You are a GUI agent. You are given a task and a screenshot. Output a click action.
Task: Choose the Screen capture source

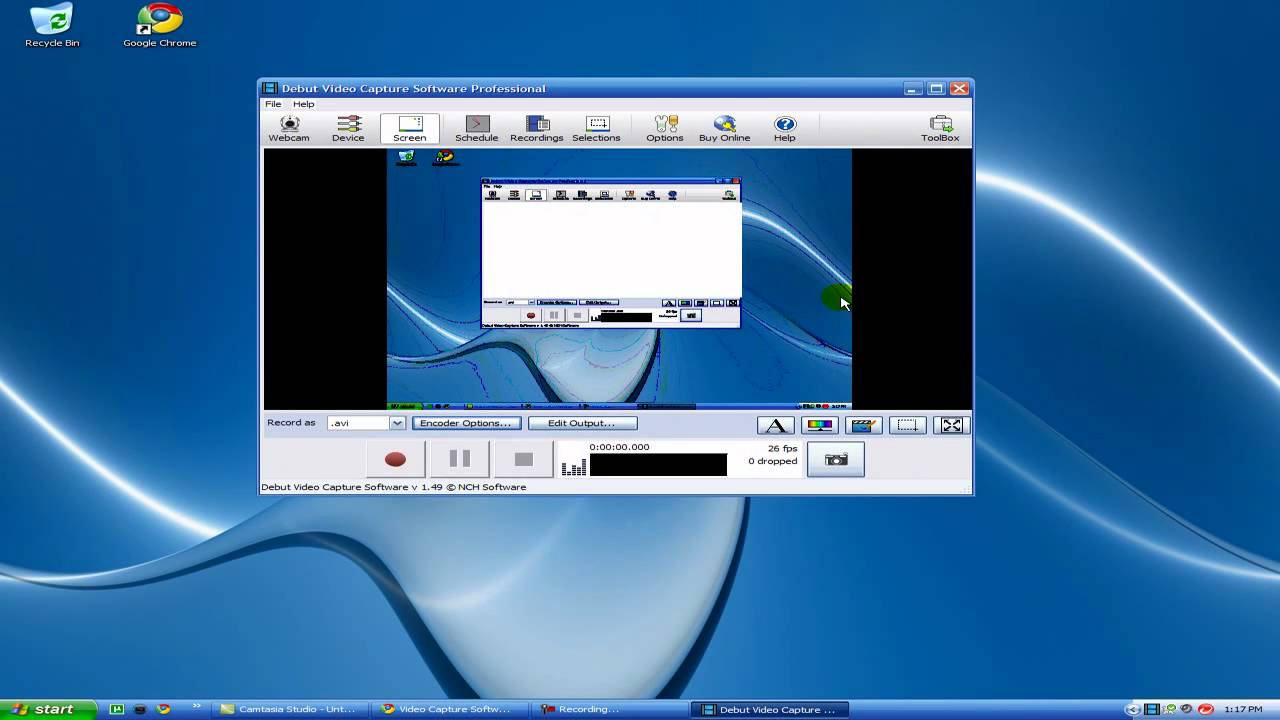point(409,129)
